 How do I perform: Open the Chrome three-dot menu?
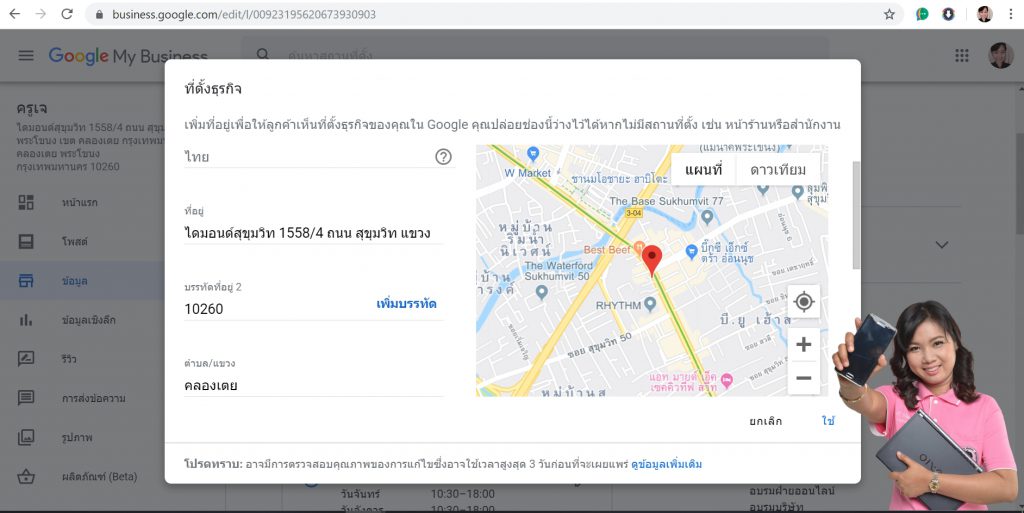(x=1010, y=14)
